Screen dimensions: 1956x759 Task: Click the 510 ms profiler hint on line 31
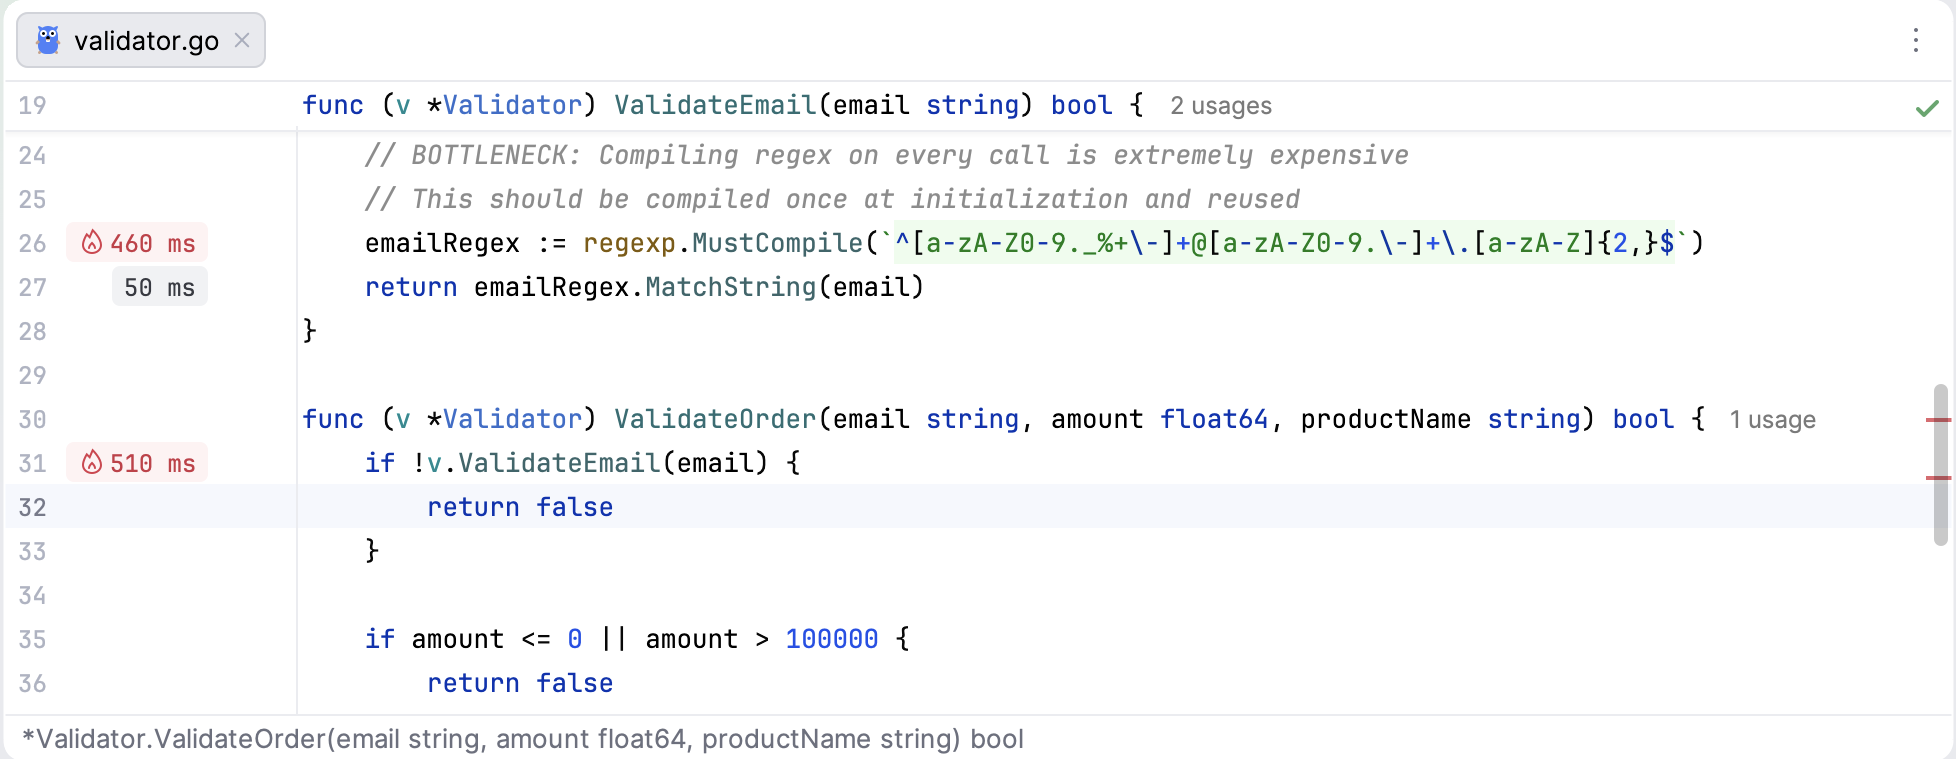click(x=137, y=463)
